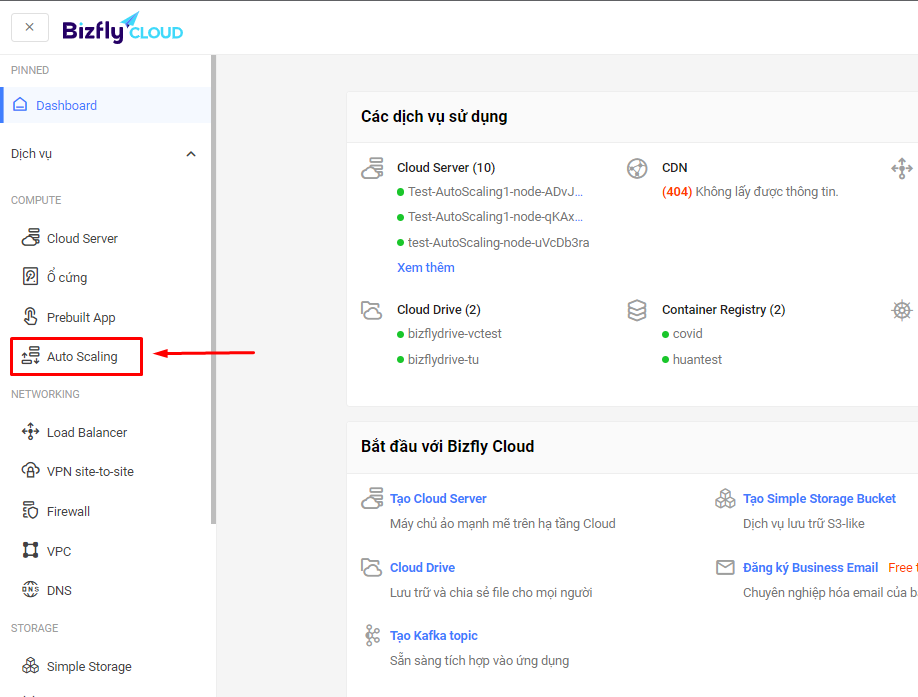Screen dimensions: 918x697
Task: Select huantest registry entry
Action: tap(697, 360)
